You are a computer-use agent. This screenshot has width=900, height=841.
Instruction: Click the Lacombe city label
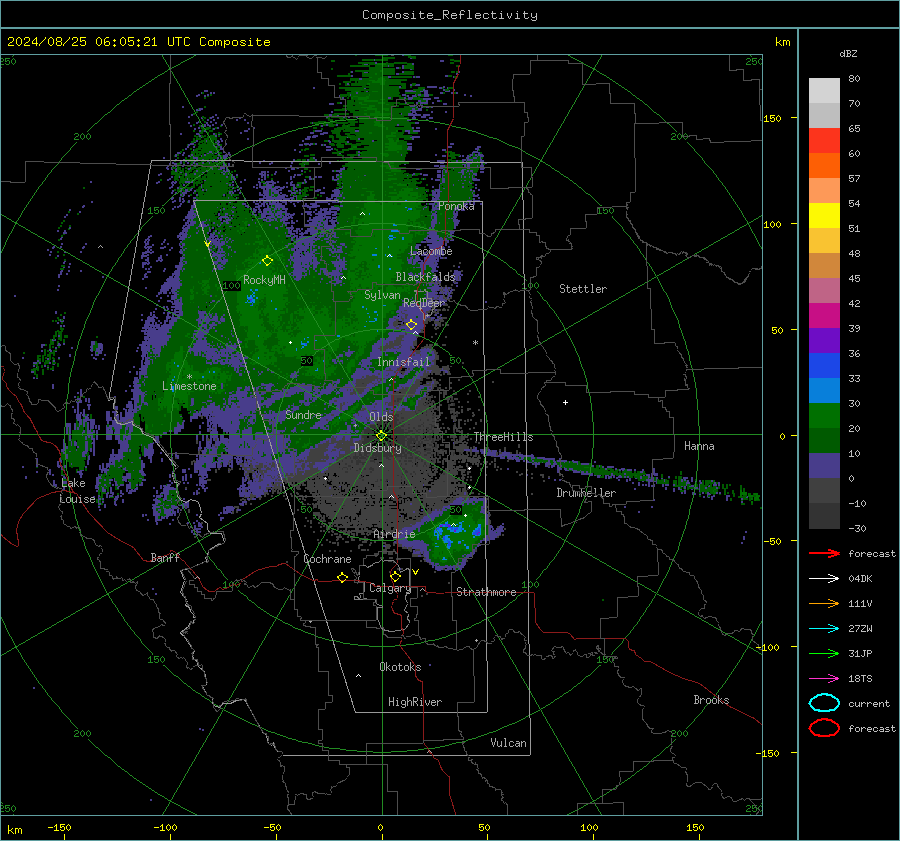pos(431,251)
